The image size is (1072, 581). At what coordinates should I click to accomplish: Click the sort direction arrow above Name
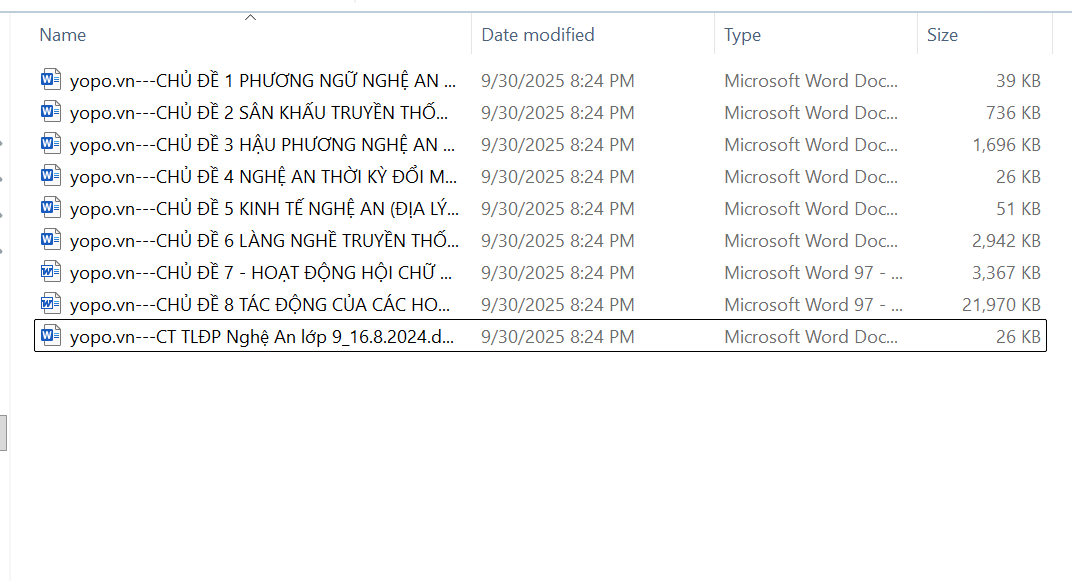250,17
